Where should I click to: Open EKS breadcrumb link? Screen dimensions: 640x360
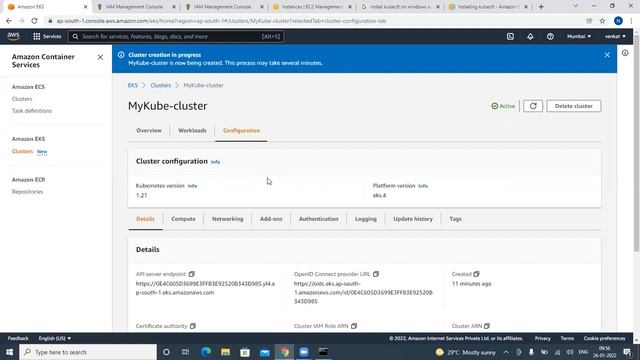coord(133,85)
